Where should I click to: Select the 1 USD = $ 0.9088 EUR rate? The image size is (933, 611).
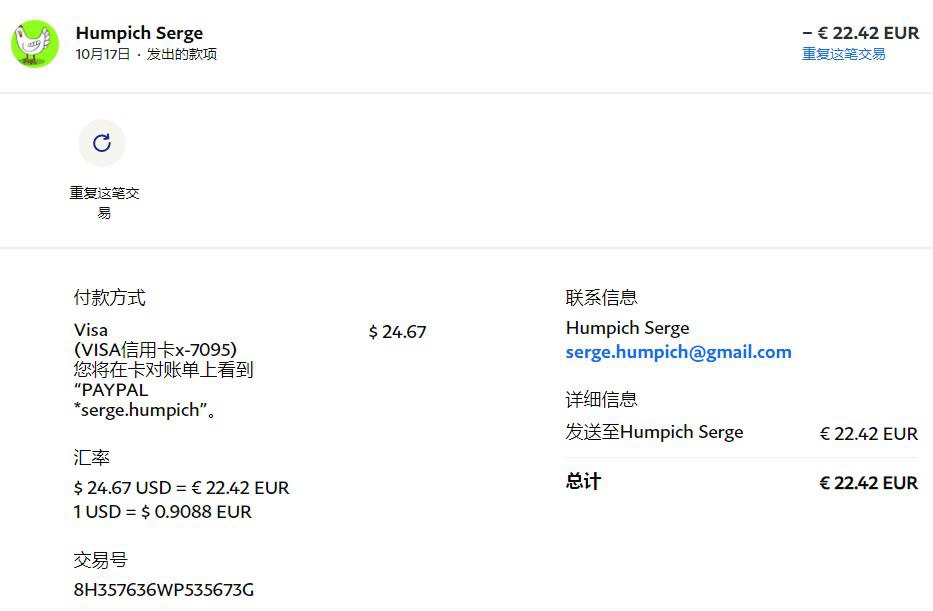click(x=162, y=512)
